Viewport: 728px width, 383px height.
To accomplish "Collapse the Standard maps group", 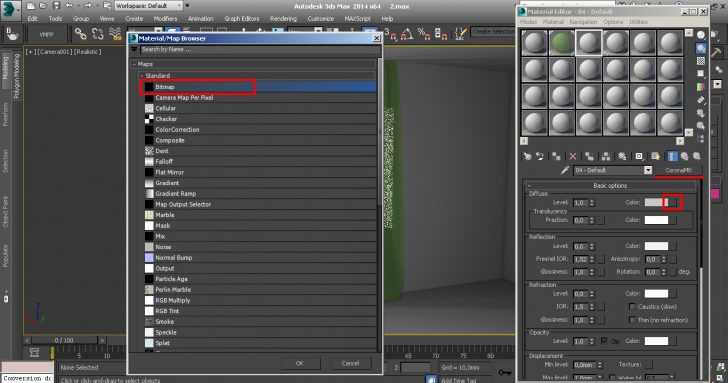I will click(142, 76).
